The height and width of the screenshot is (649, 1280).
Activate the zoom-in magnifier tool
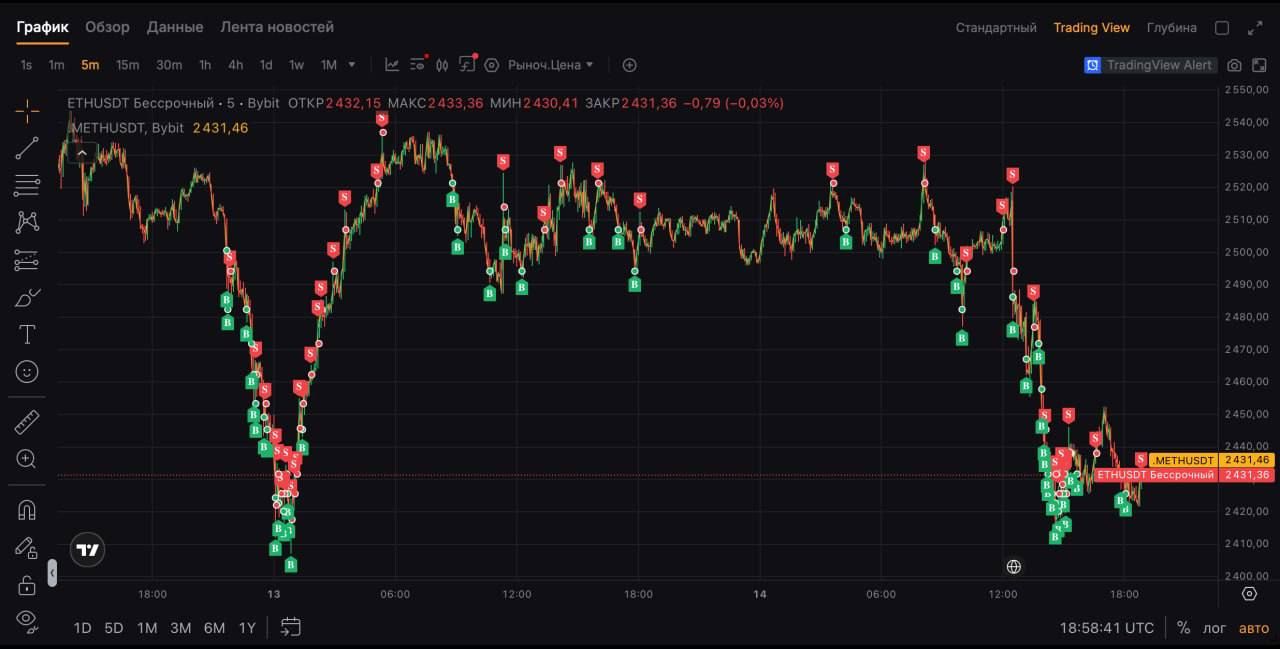pos(27,459)
